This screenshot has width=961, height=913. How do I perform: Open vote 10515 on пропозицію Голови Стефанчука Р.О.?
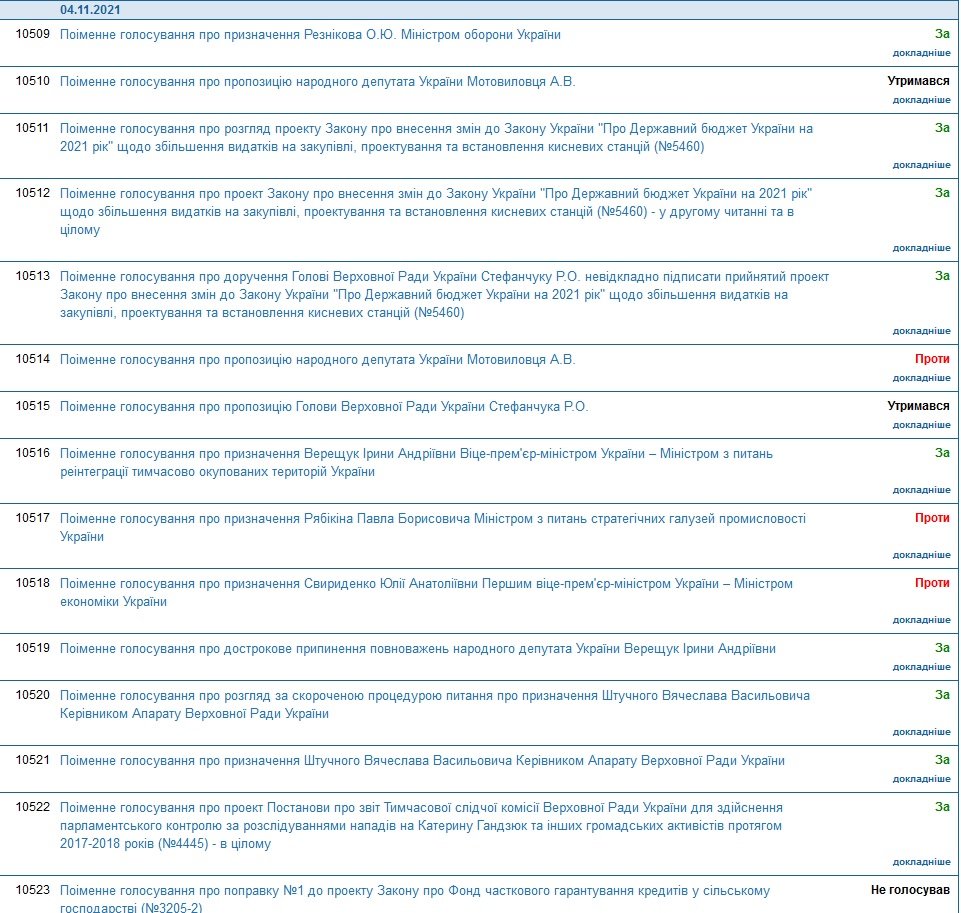[324, 407]
